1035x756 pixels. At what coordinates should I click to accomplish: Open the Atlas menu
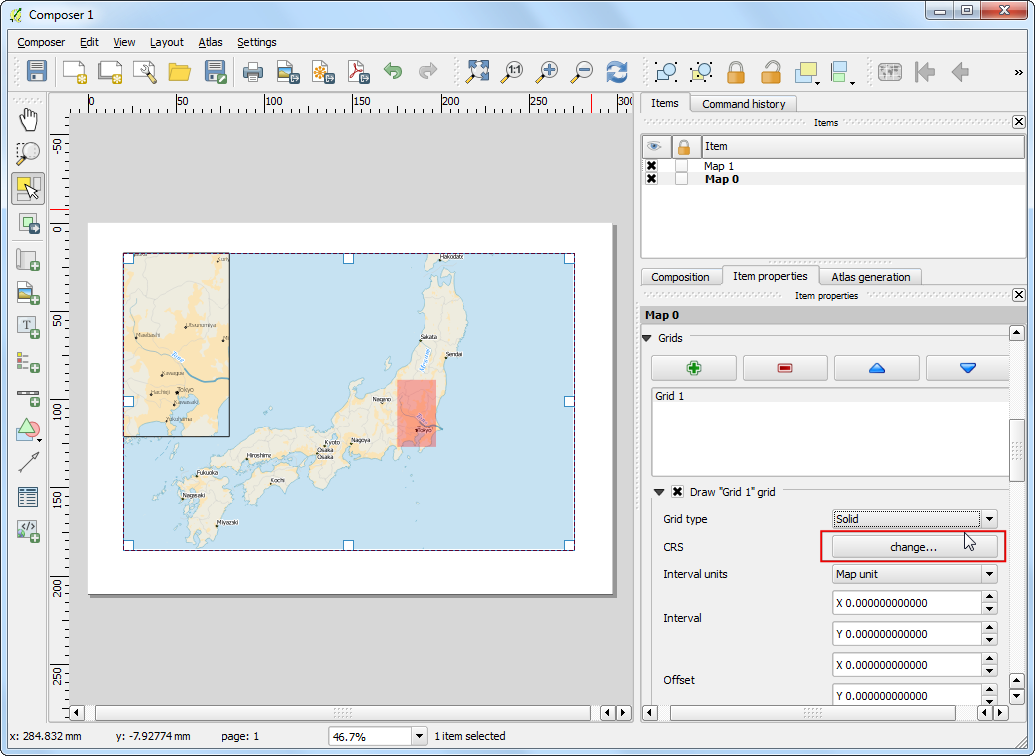pos(211,42)
